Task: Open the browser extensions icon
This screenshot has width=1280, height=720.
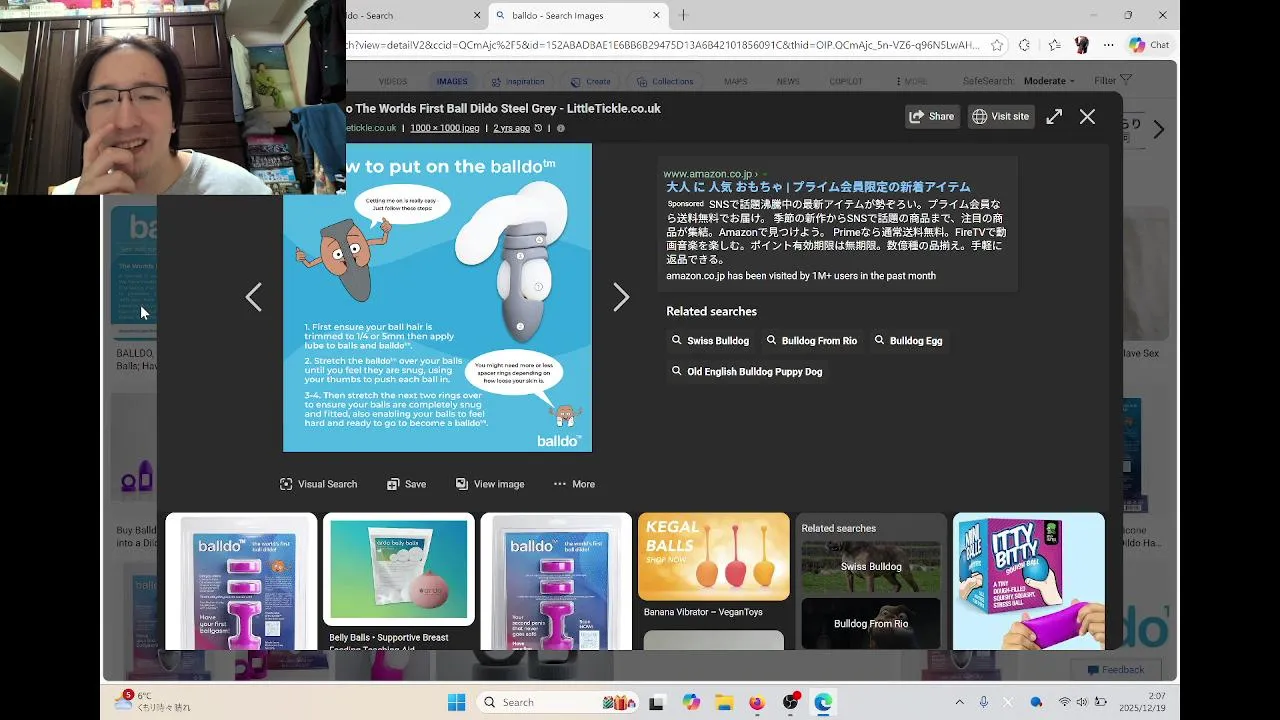Action: pos(1024,45)
